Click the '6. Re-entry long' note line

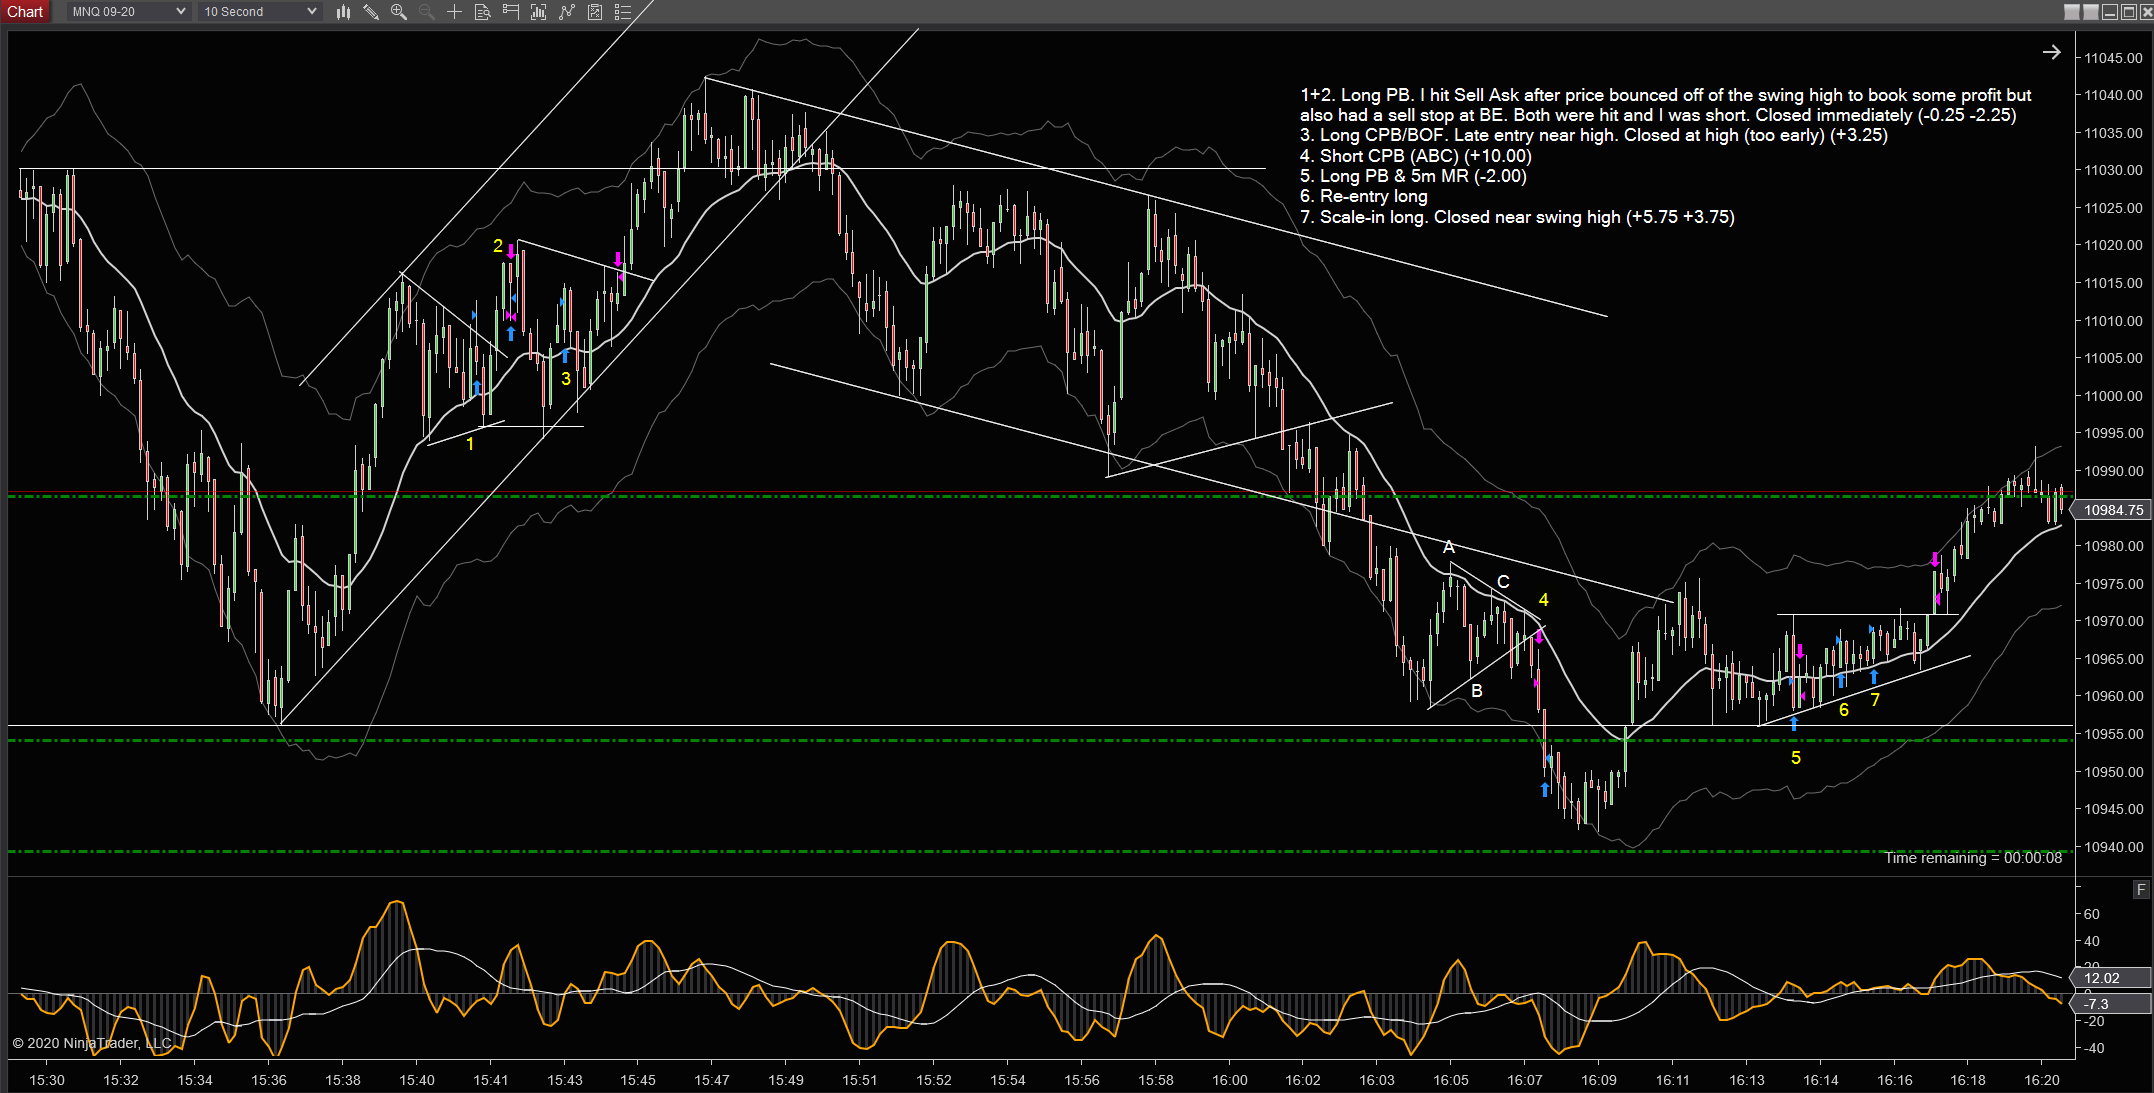(1364, 196)
